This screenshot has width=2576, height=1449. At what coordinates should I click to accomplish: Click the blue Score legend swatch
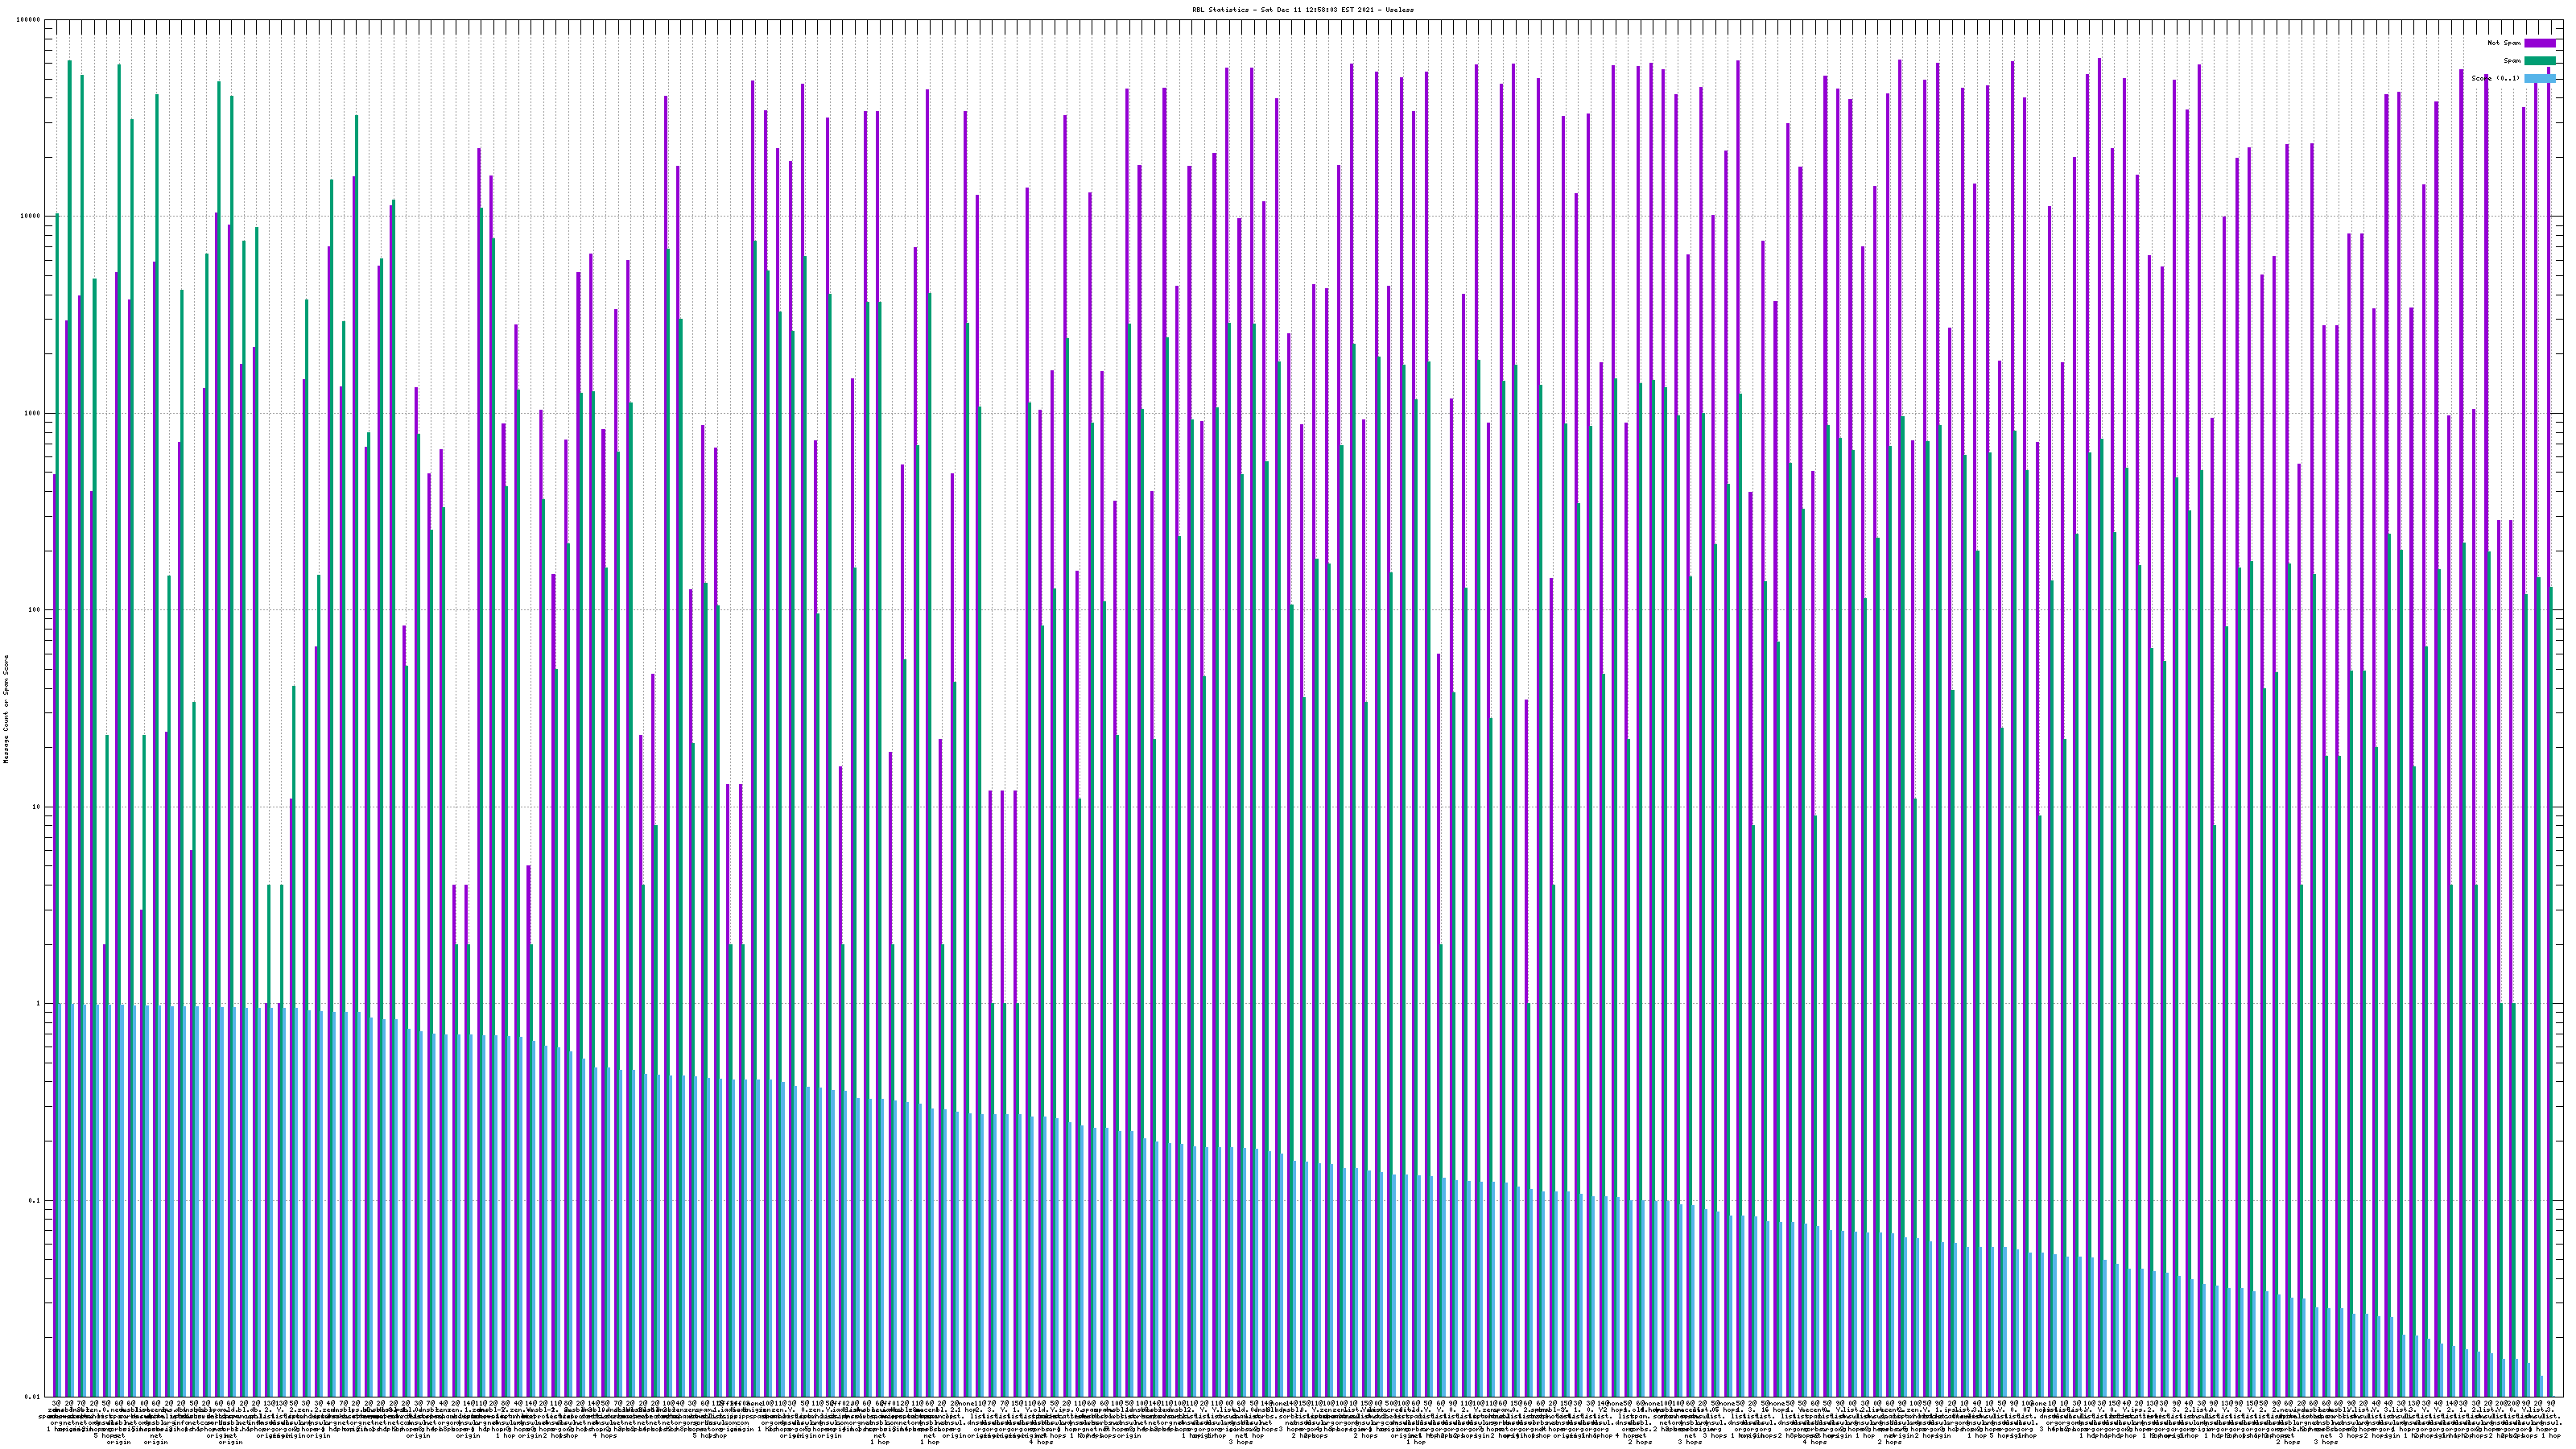pos(2540,78)
